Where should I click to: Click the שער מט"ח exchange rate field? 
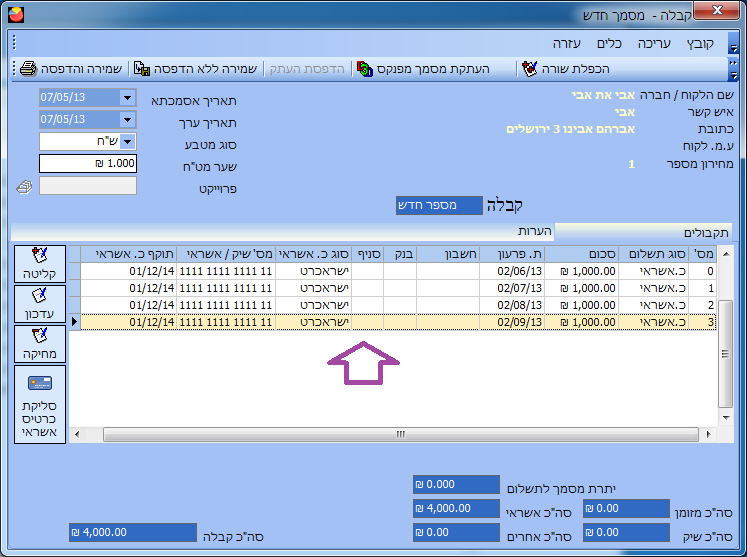tap(88, 164)
